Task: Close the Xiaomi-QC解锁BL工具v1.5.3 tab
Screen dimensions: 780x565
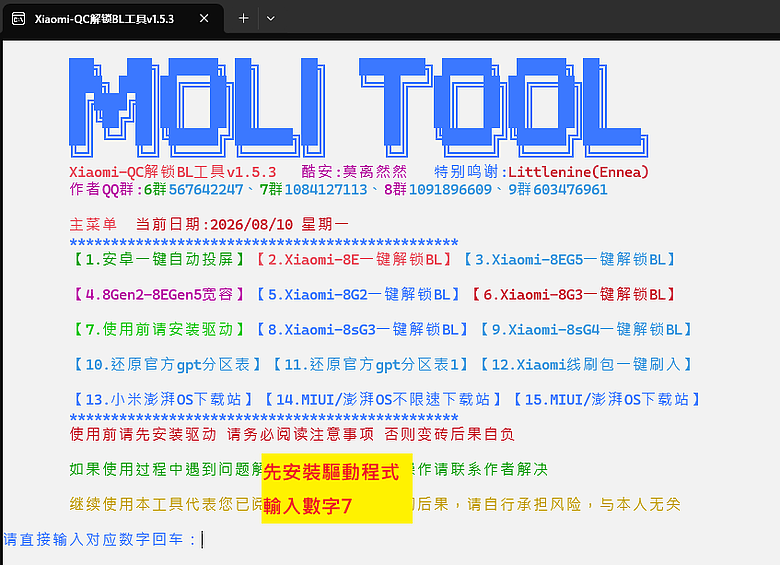Action: click(x=204, y=18)
